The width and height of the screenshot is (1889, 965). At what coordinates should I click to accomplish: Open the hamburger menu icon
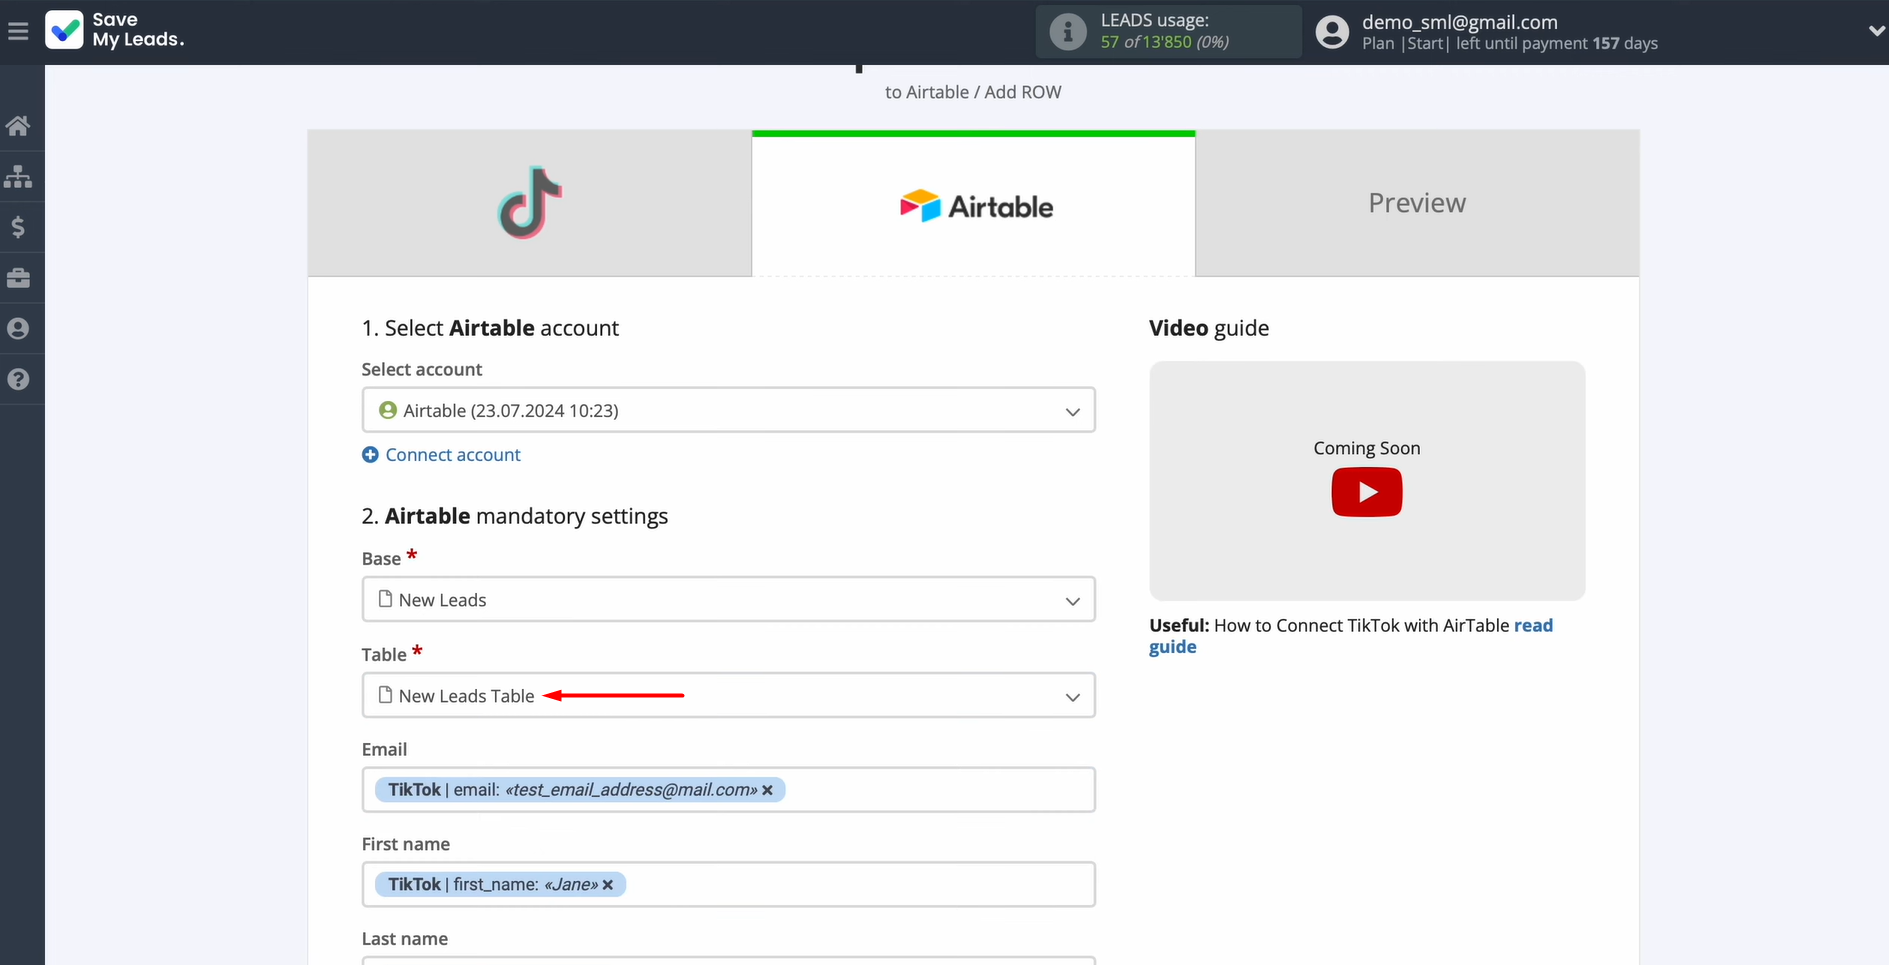tap(18, 32)
